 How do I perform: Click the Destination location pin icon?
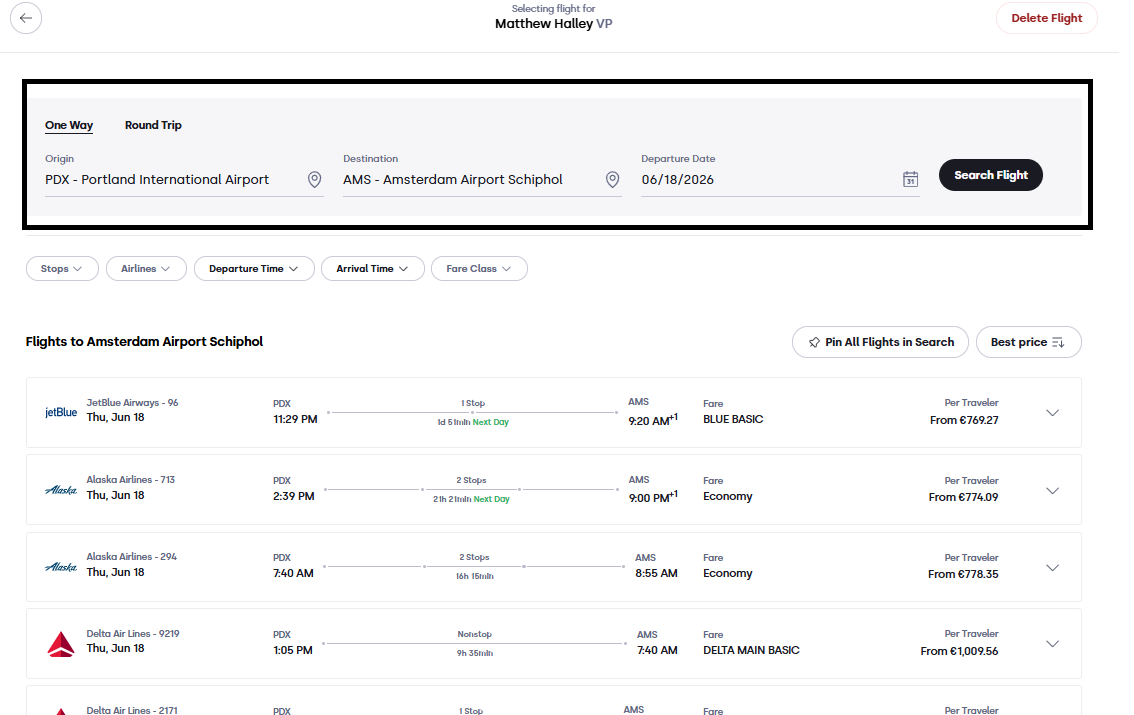pos(613,179)
